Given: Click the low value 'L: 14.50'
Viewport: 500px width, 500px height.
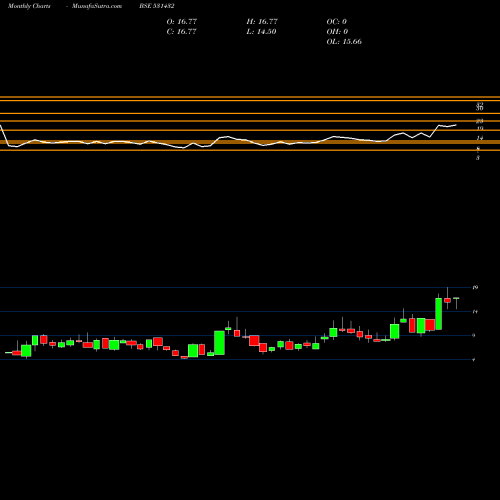Looking at the screenshot, I should [261, 32].
